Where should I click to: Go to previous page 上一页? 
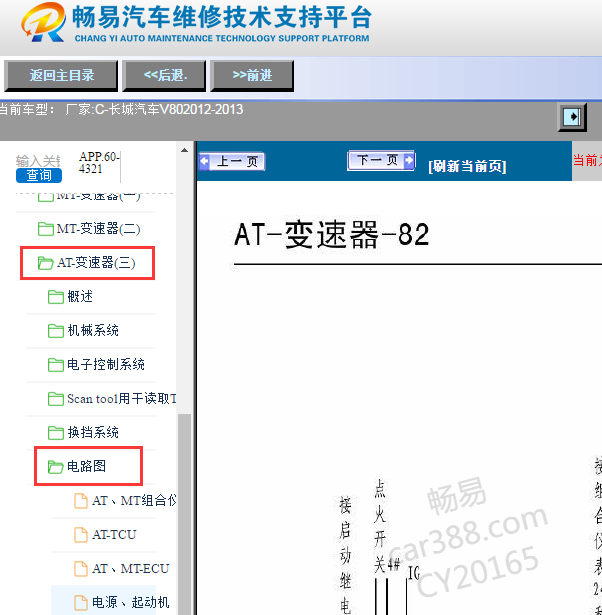[232, 161]
